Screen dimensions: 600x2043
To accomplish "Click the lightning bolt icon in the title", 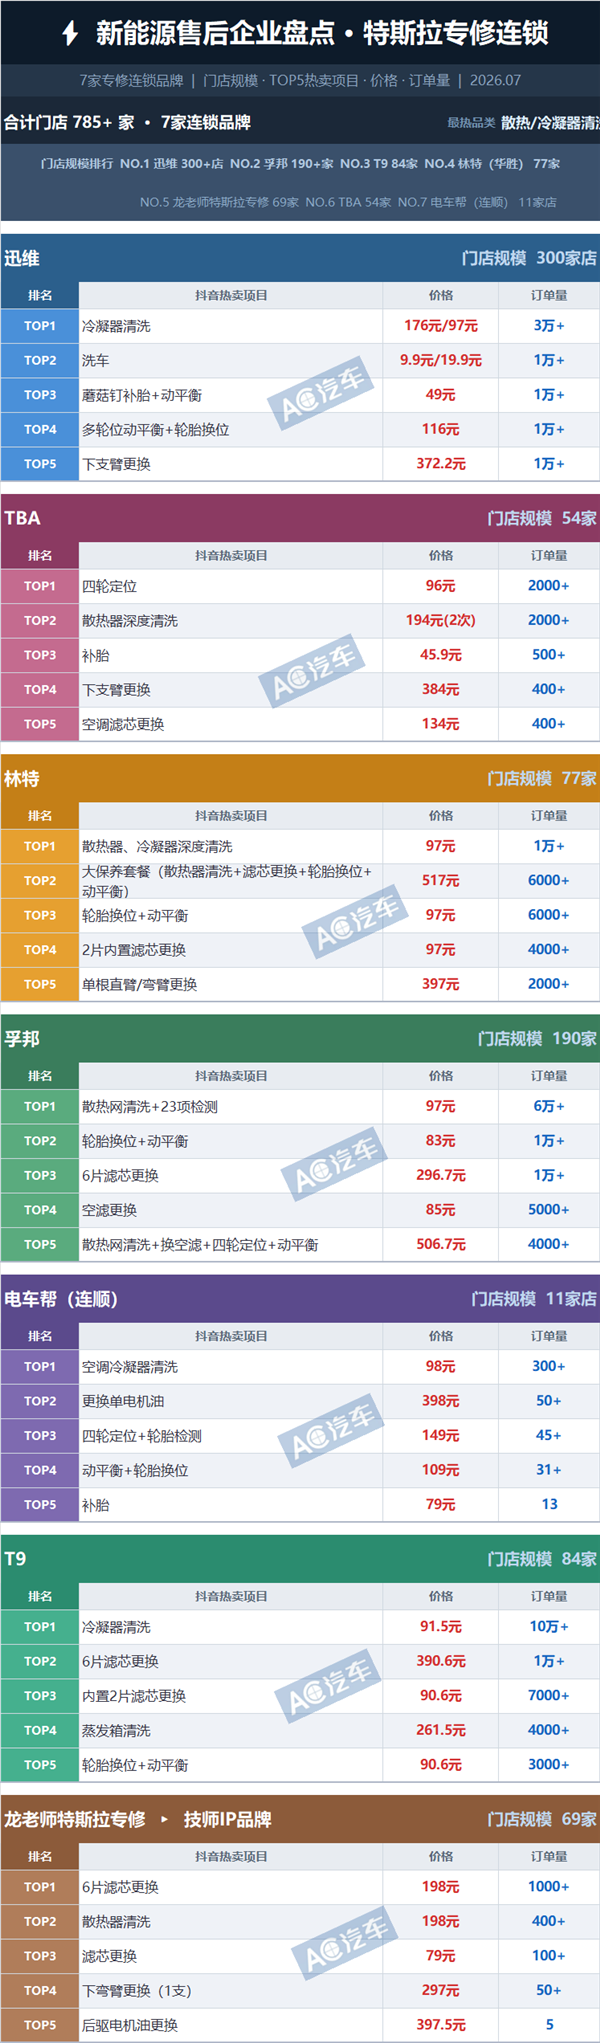I will tap(70, 33).
